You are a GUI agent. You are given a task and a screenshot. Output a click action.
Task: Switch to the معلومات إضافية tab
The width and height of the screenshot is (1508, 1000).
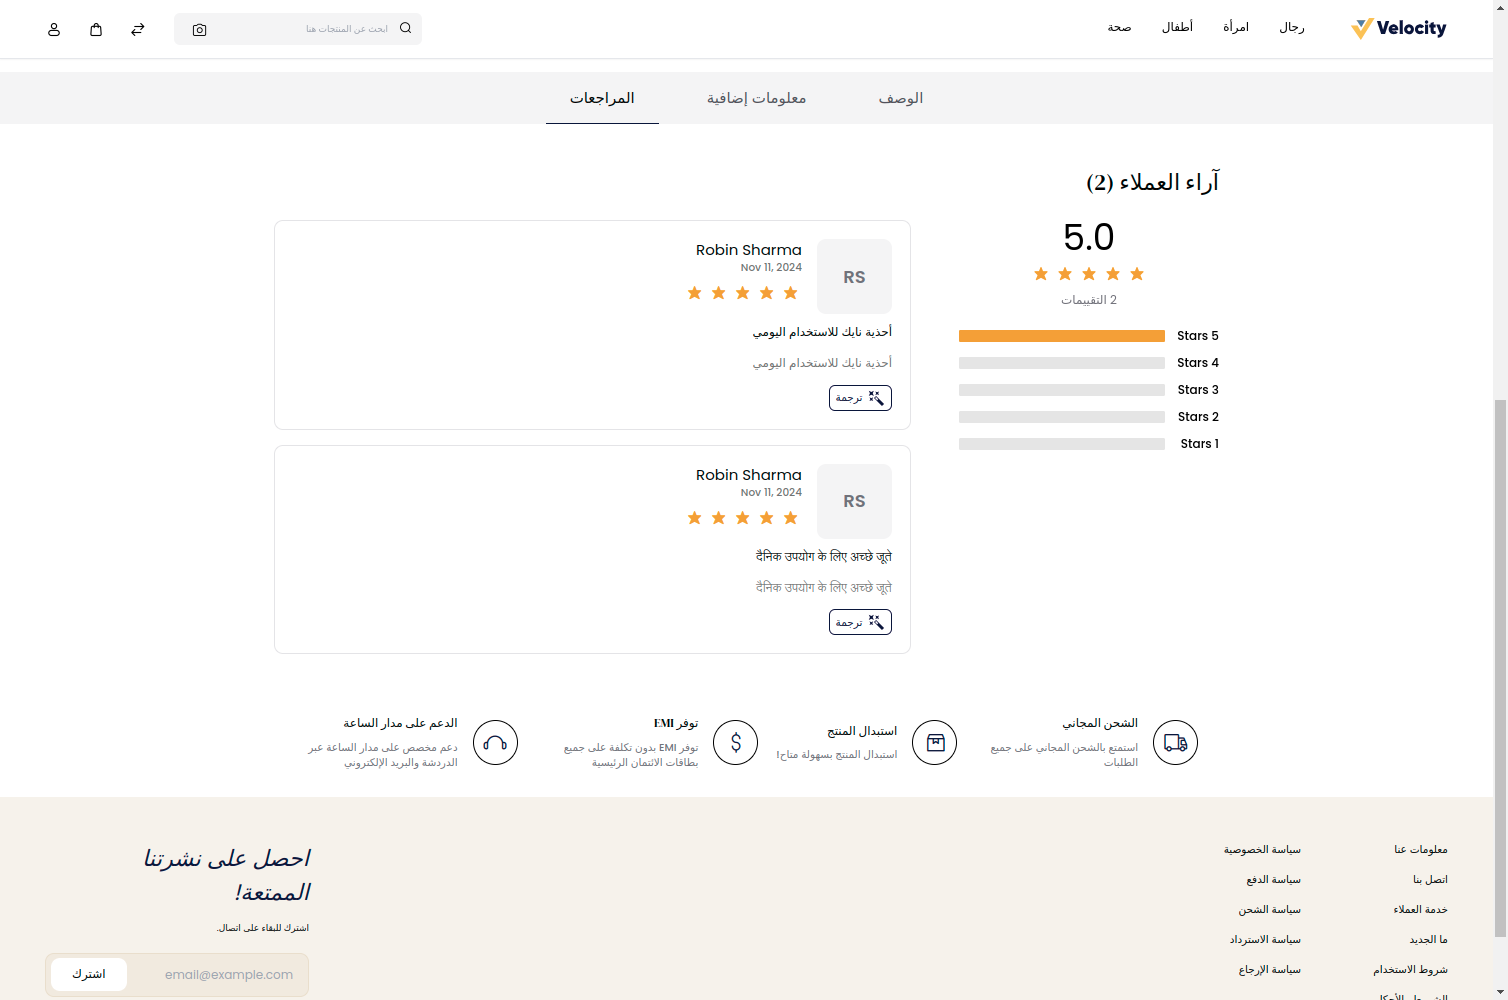point(756,98)
